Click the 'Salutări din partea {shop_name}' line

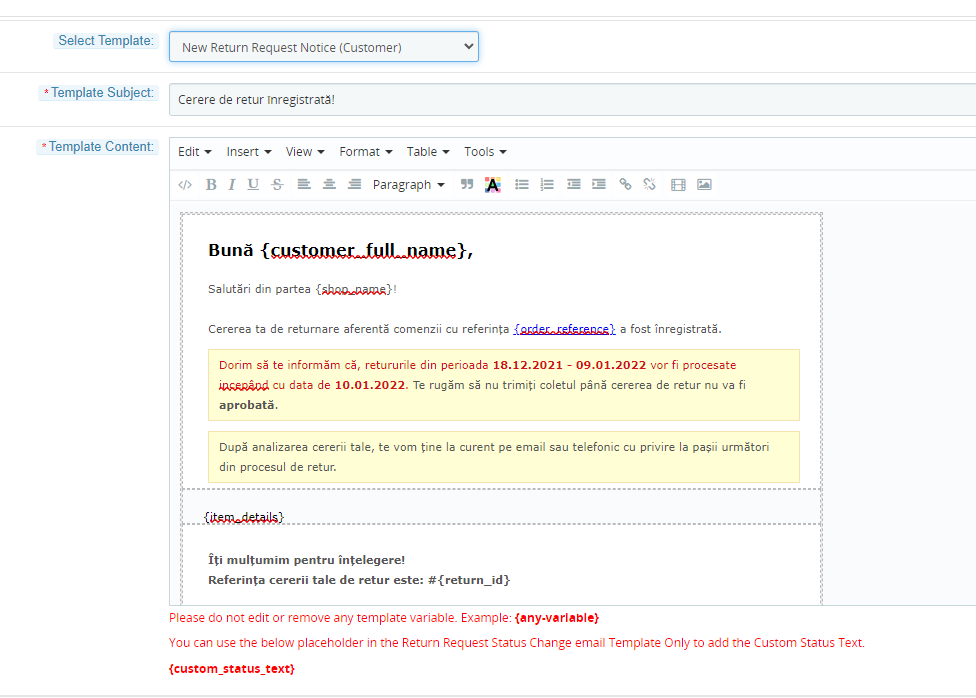click(303, 289)
